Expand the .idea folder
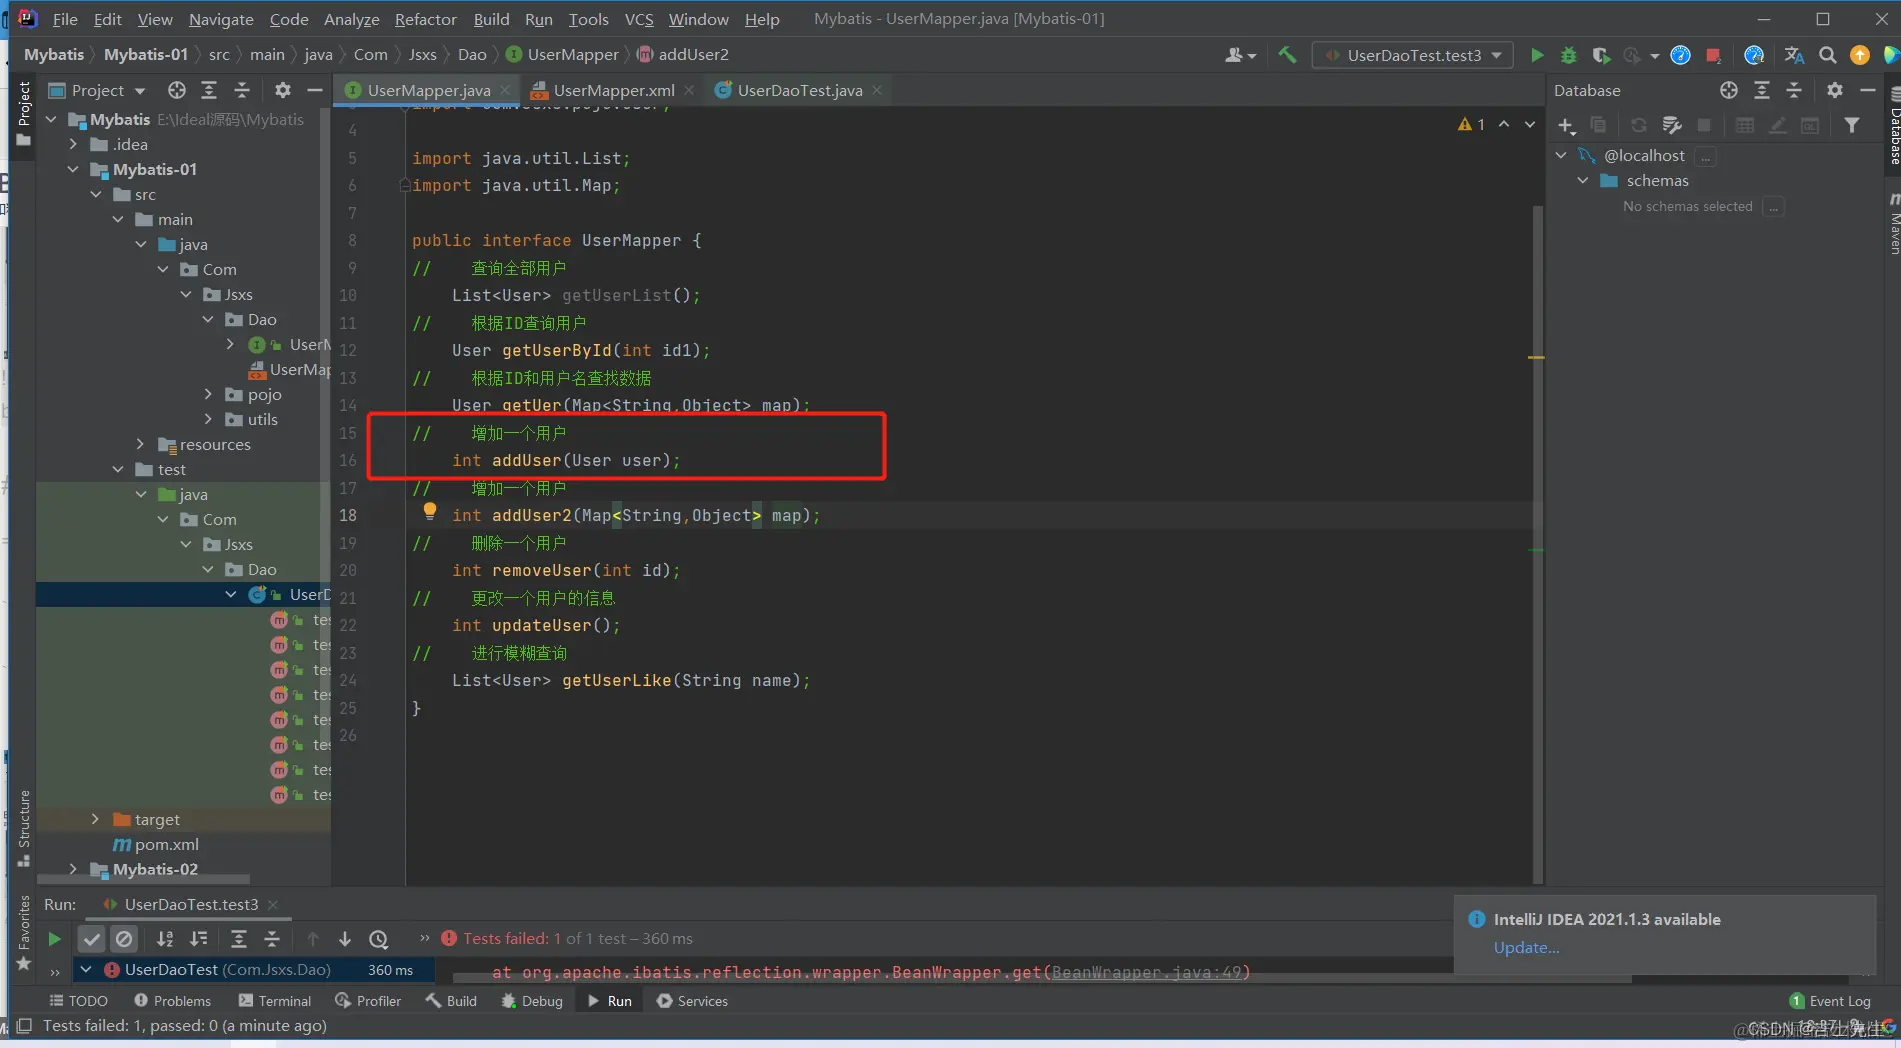 coord(73,144)
